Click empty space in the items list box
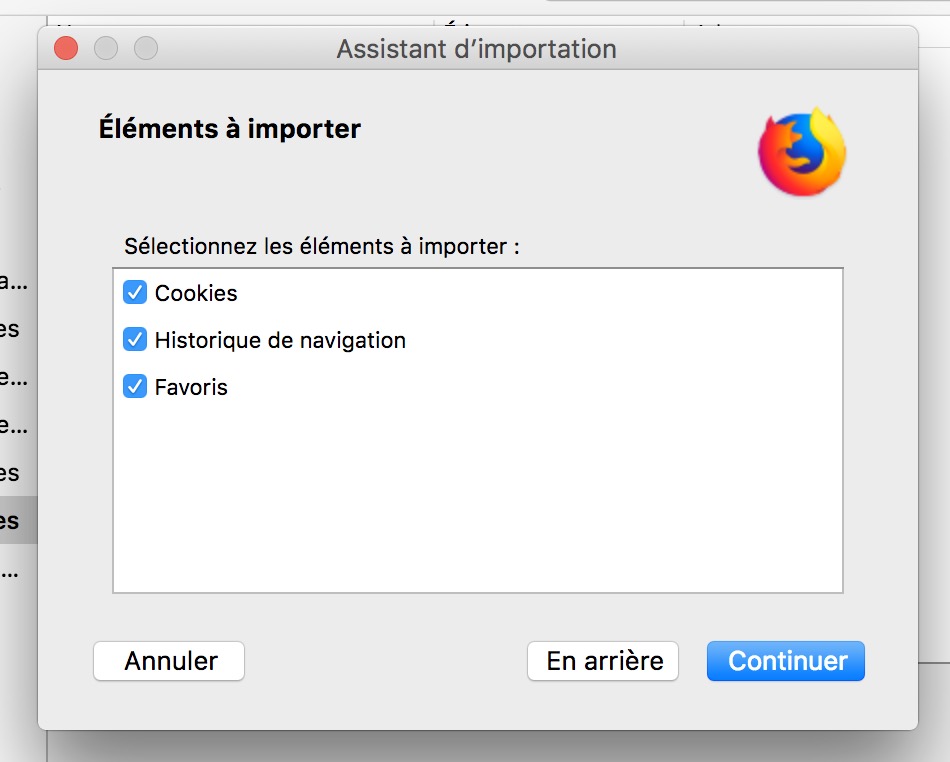Viewport: 950px width, 762px height. pos(478,500)
